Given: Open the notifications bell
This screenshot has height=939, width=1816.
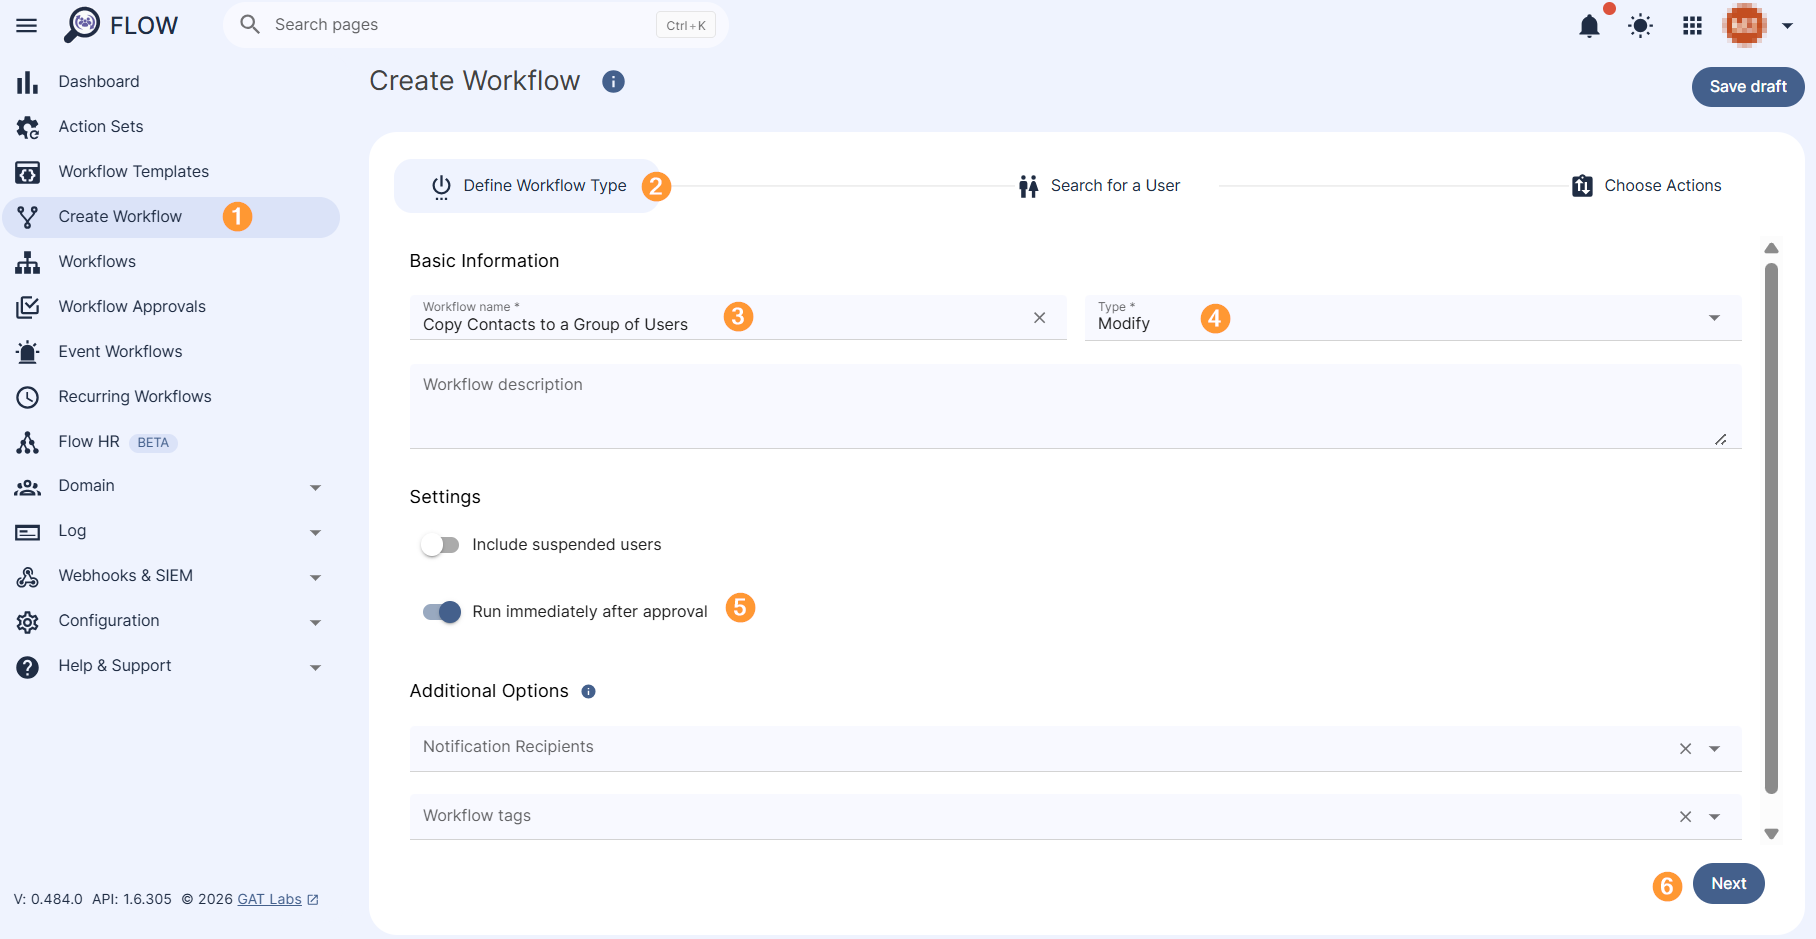Looking at the screenshot, I should point(1589,26).
